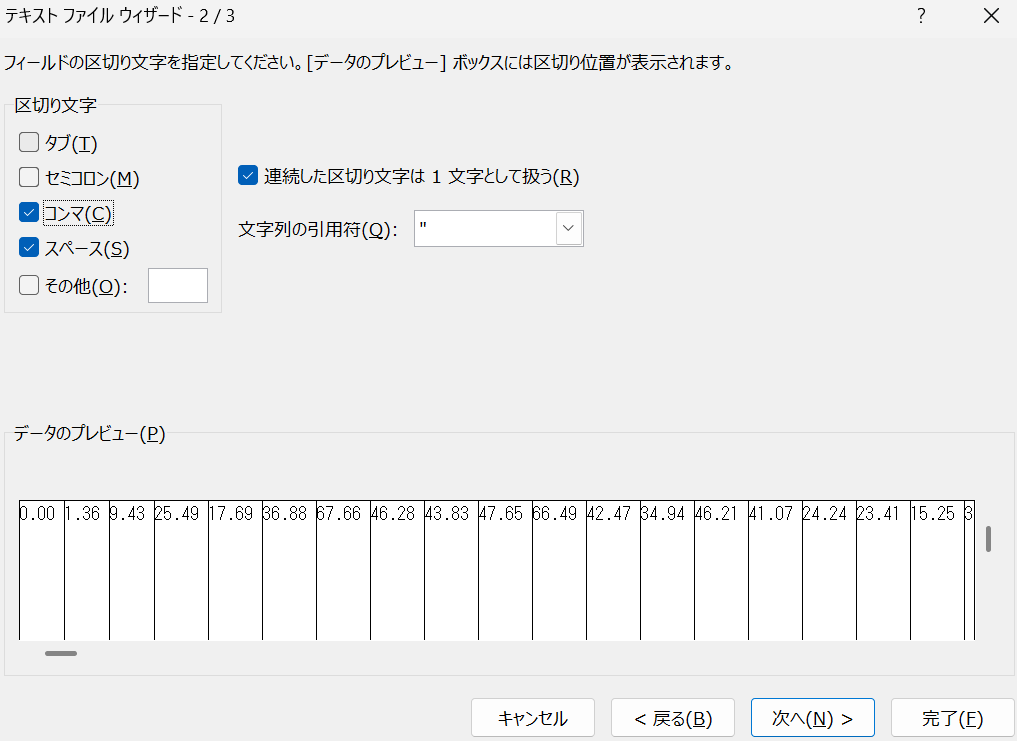The height and width of the screenshot is (741, 1017).
Task: Select the preview column containing 42.47
Action: [x=614, y=570]
